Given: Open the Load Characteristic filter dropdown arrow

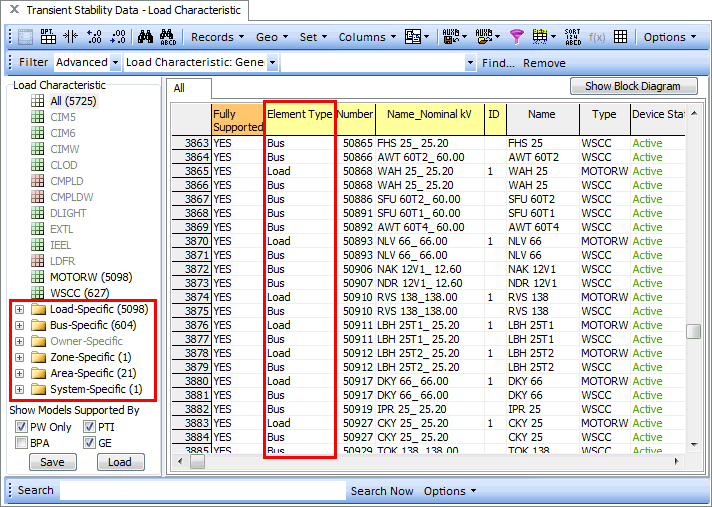Looking at the screenshot, I should [272, 63].
